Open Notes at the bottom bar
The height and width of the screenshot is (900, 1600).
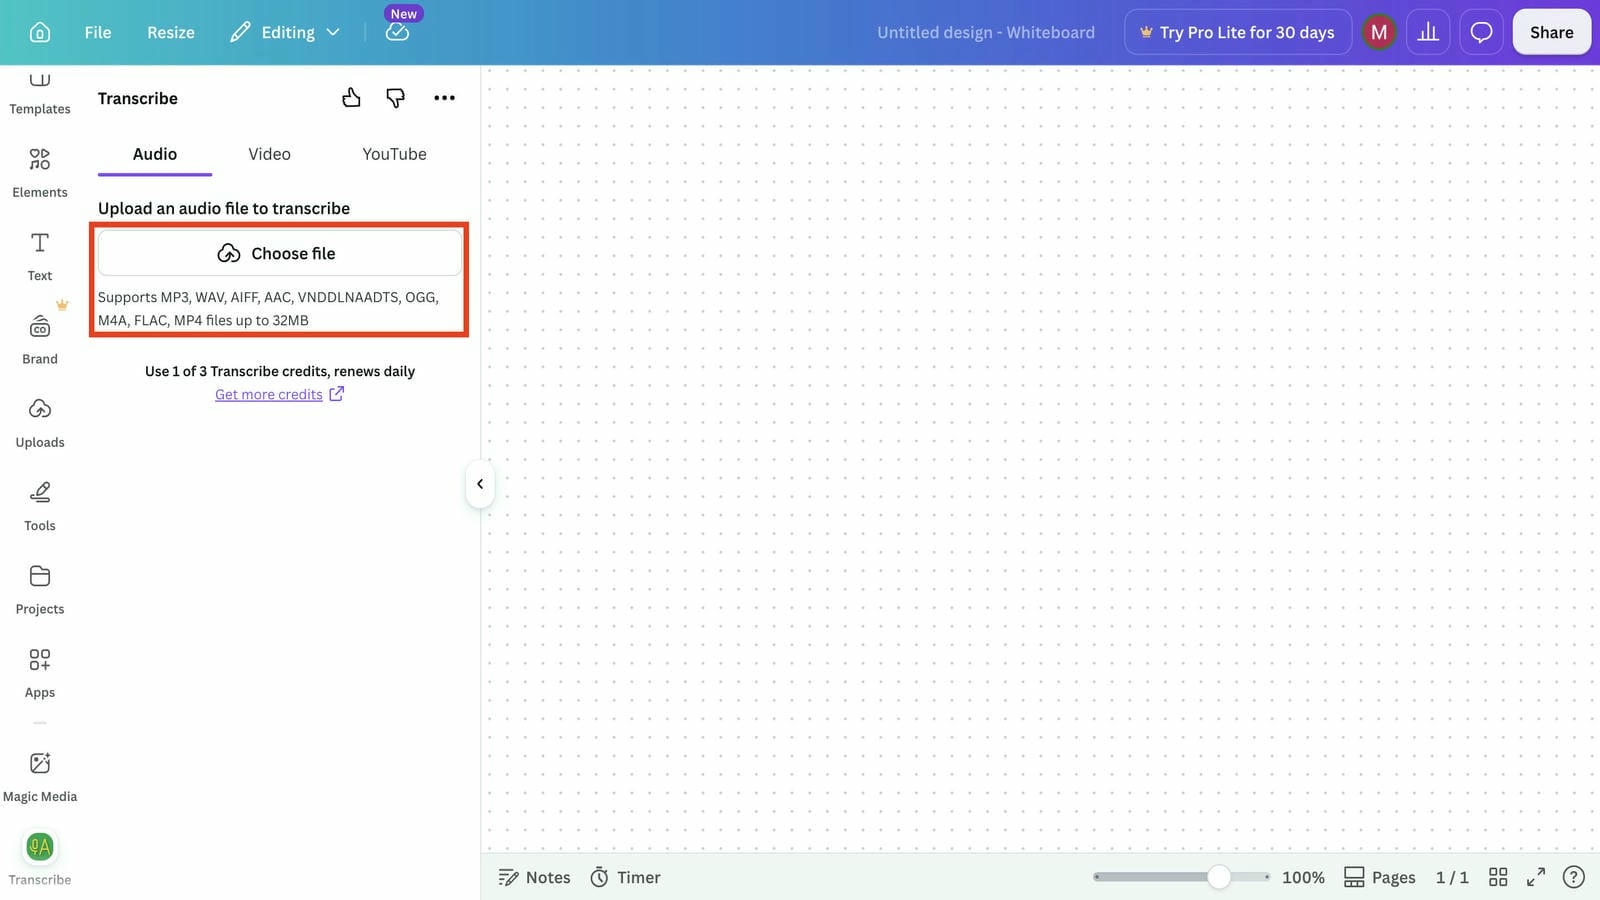pos(534,877)
